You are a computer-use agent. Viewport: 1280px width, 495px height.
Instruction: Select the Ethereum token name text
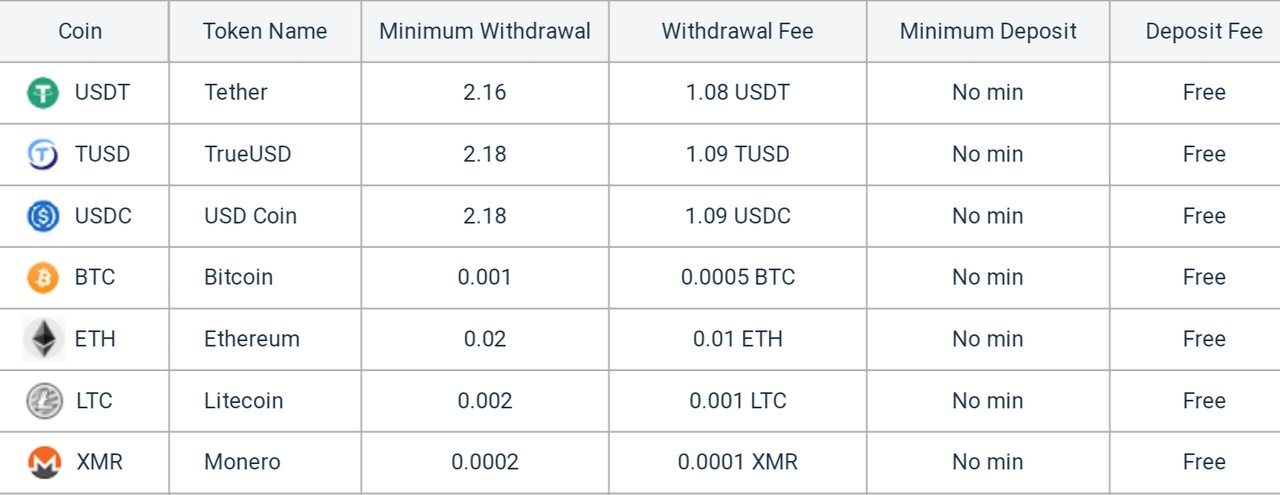coord(252,340)
